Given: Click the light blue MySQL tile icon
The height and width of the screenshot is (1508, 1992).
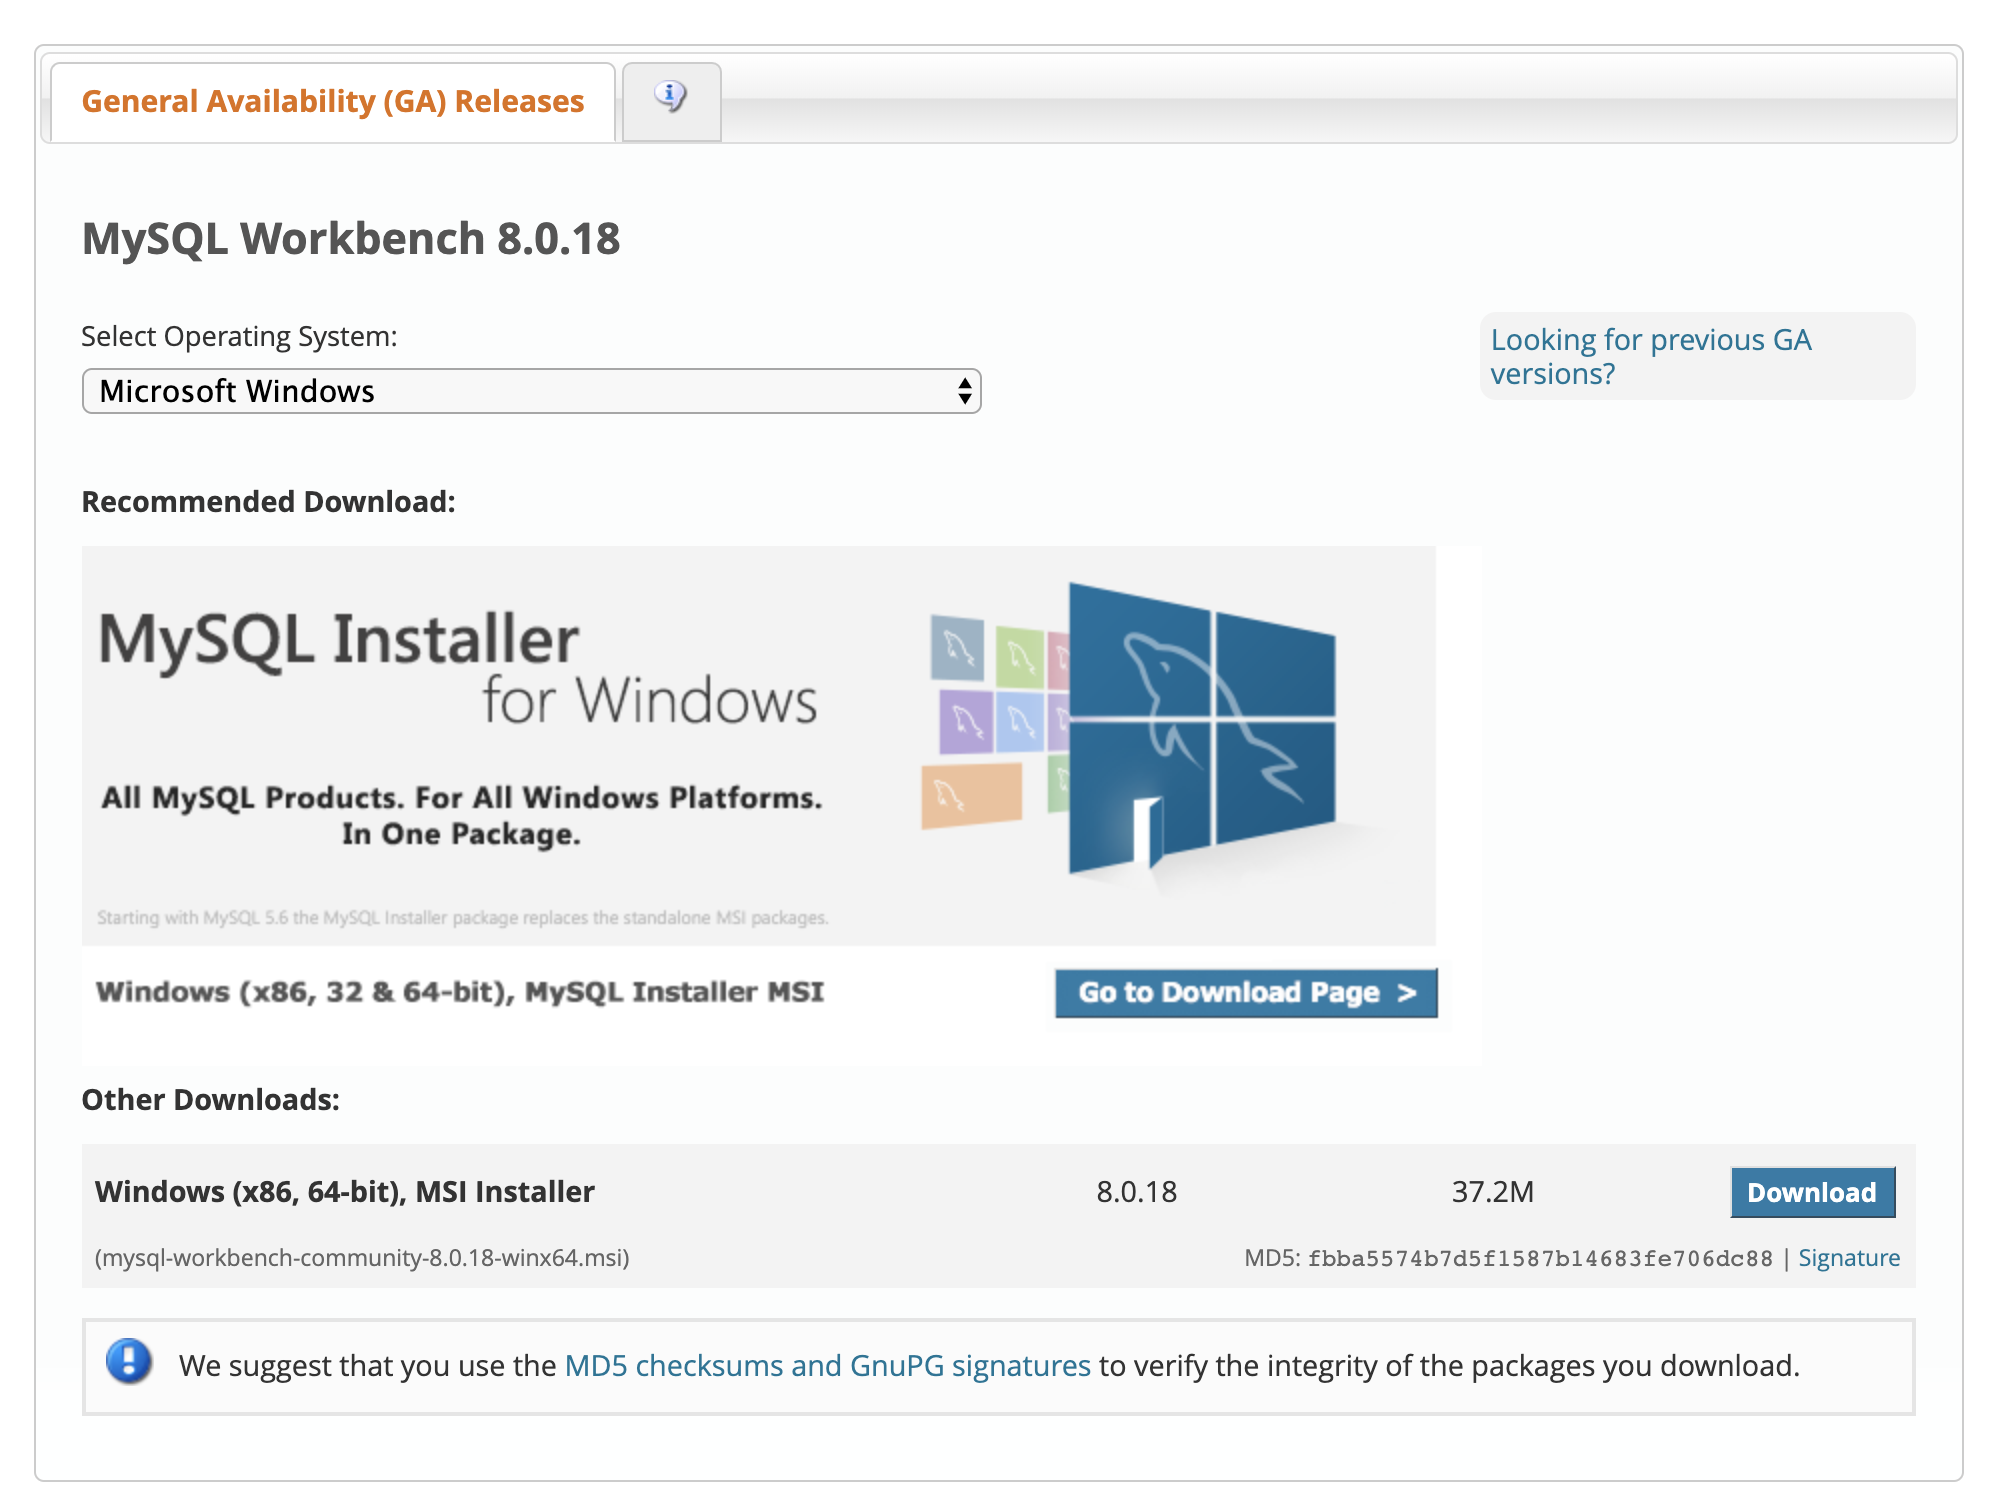Looking at the screenshot, I should [x=1019, y=721].
